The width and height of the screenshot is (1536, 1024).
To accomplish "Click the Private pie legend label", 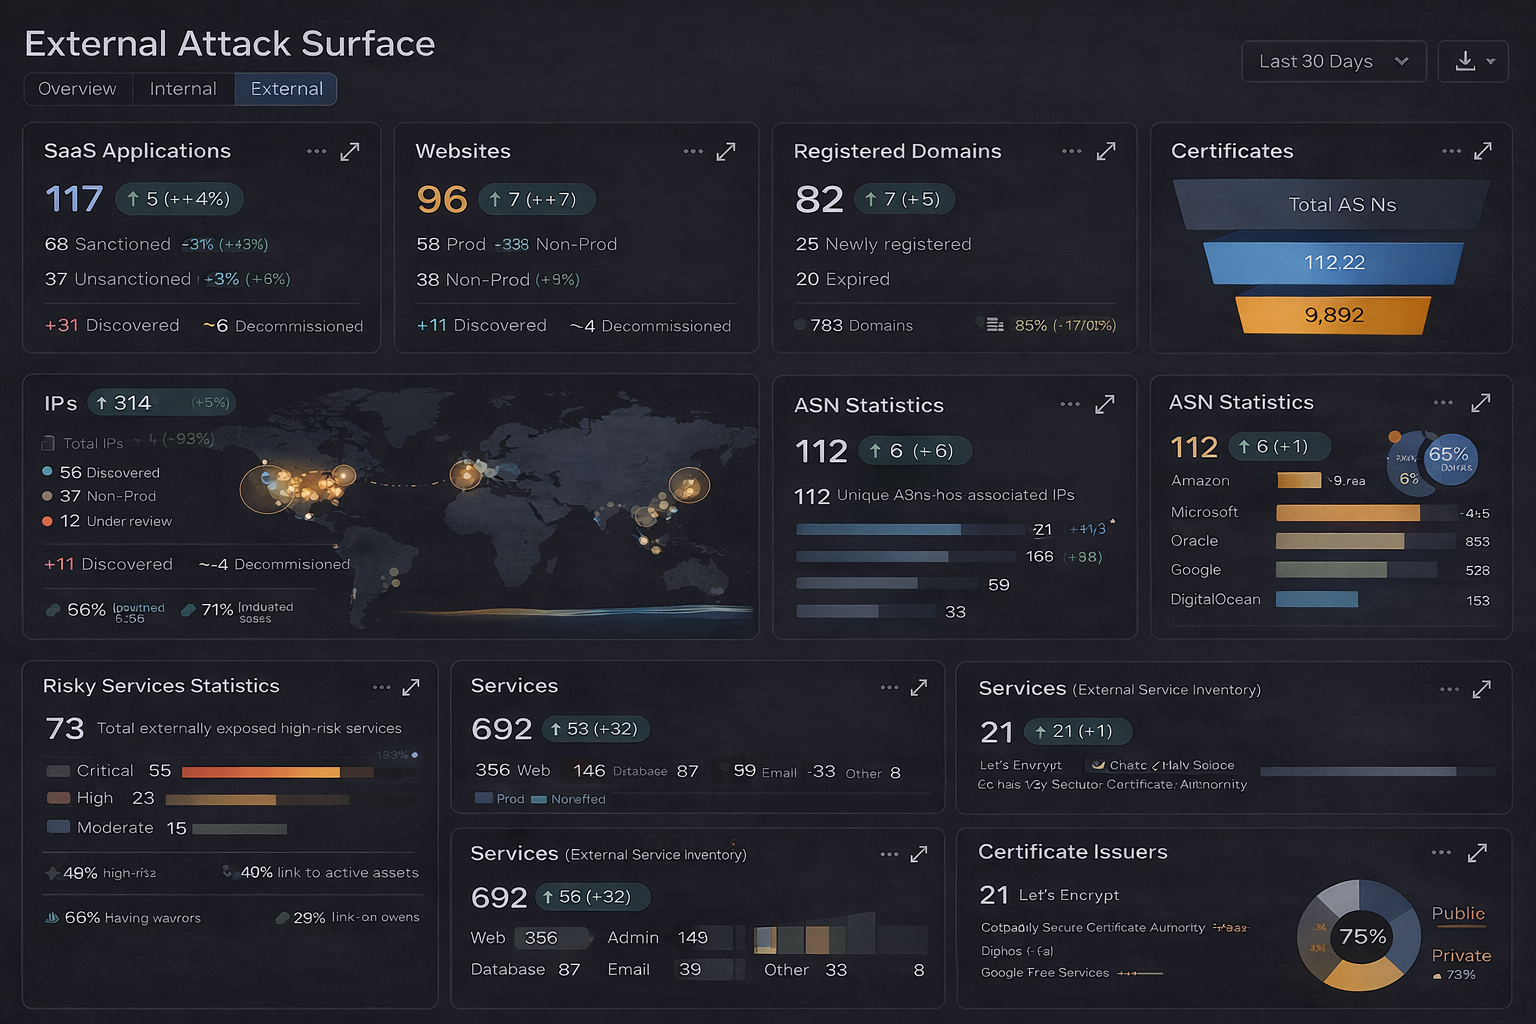I will tap(1461, 955).
